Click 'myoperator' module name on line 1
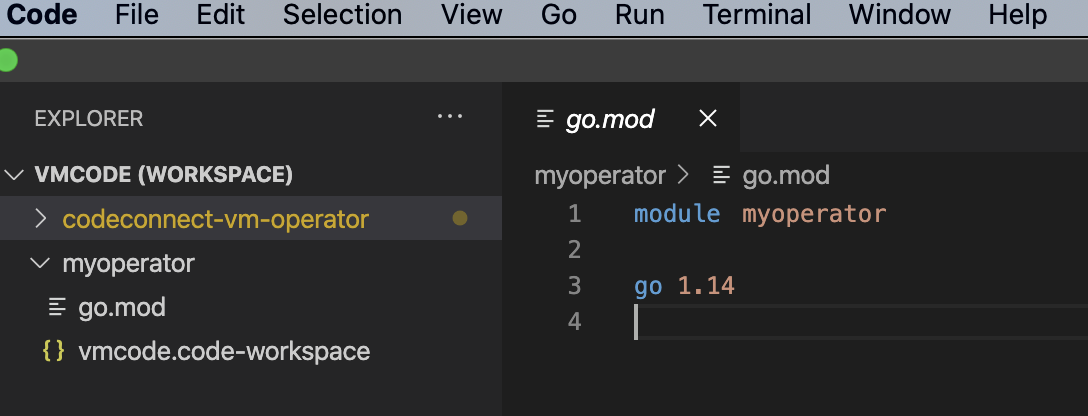The height and width of the screenshot is (416, 1088). 814,214
